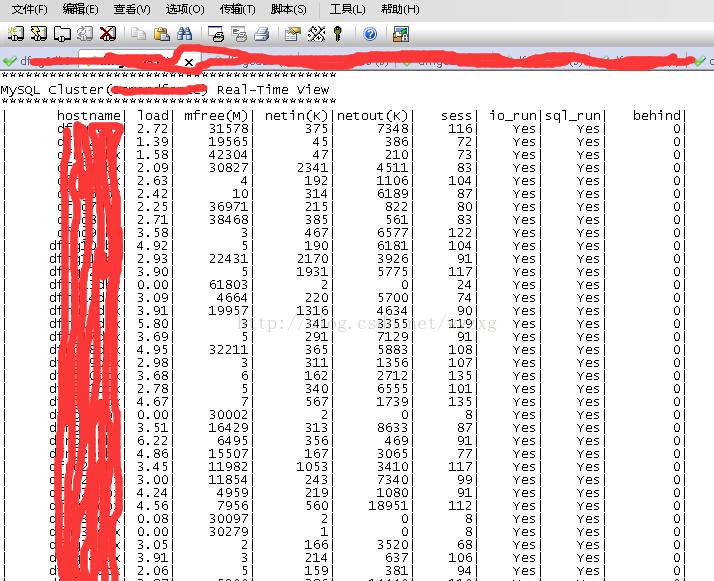Click the Print Screen toolbar icon
This screenshot has width=714, height=581.
click(x=216, y=34)
